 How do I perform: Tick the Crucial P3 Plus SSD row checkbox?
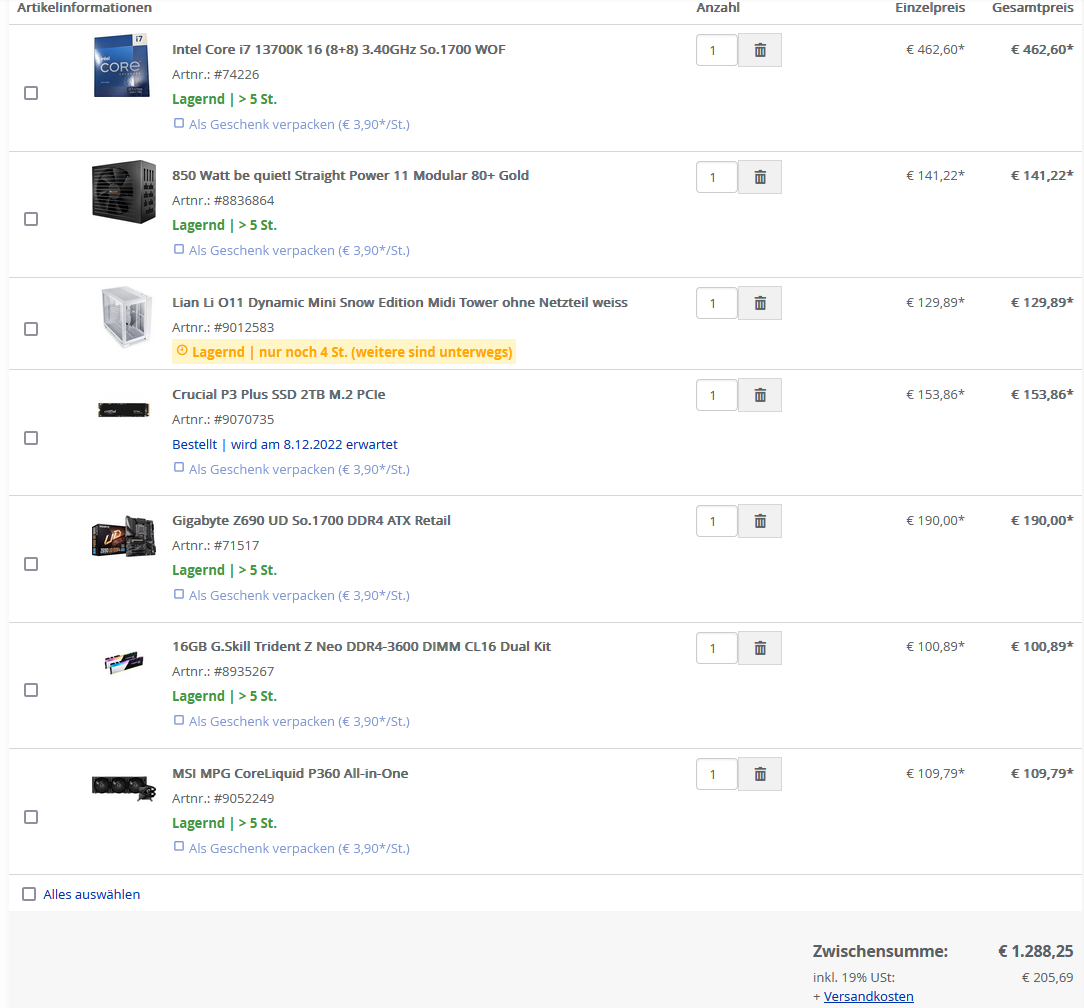[31, 438]
